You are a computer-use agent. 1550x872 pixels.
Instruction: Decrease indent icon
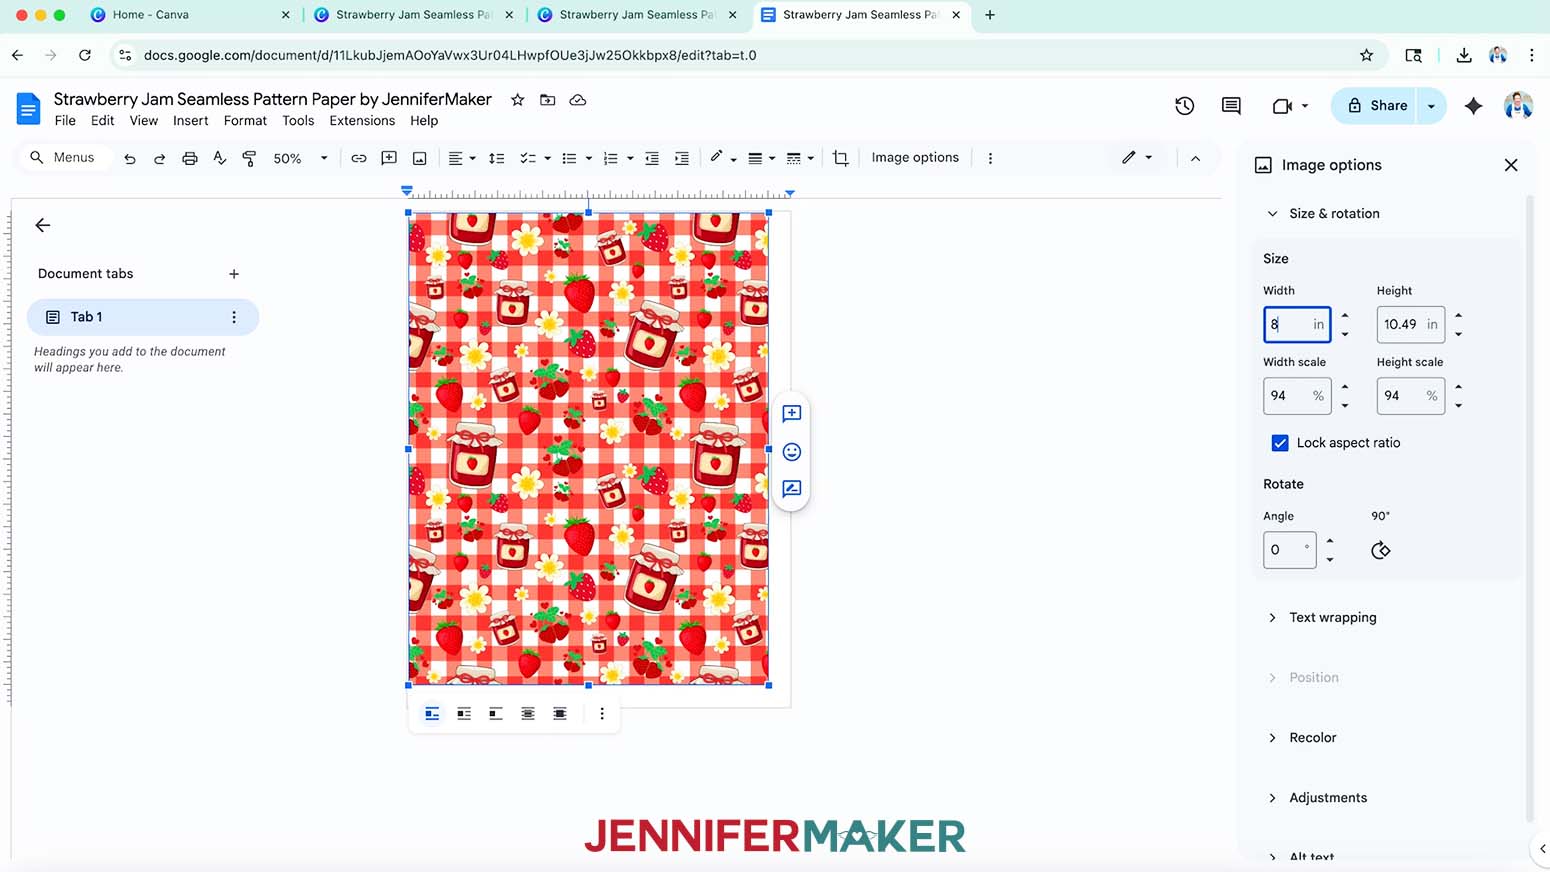pos(652,158)
